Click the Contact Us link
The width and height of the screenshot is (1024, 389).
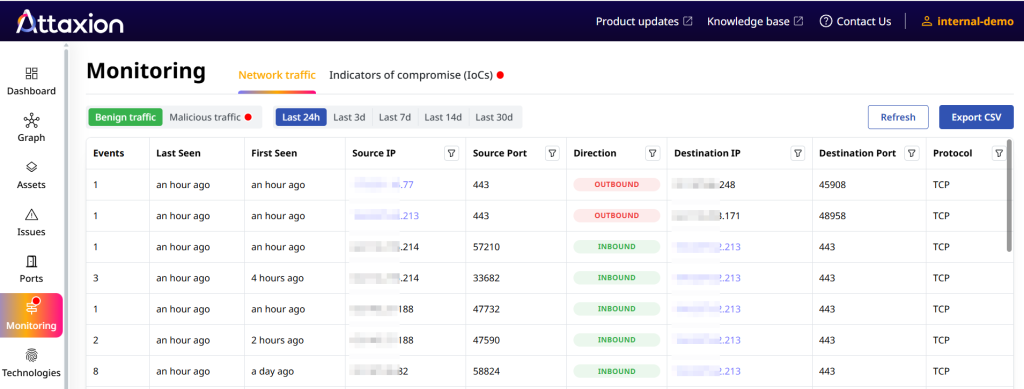855,22
